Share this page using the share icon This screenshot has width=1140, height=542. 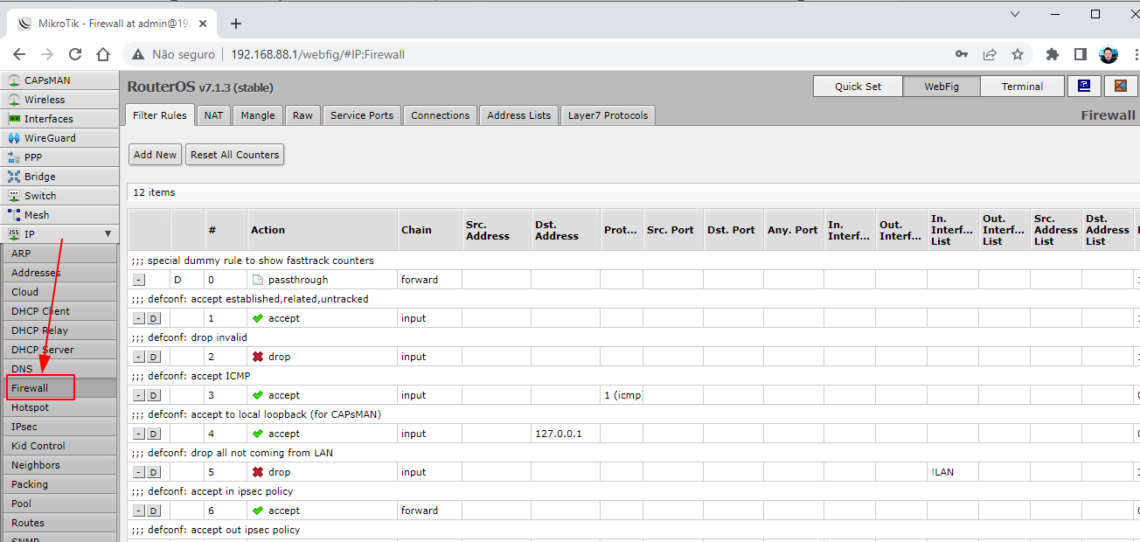click(990, 54)
